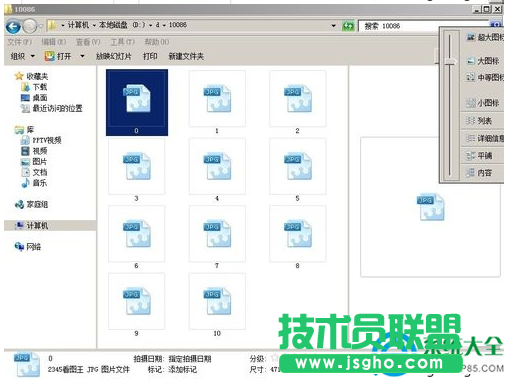Viewport: 506px width, 379px height.
Task: Click the 打开 toolbar button
Action: click(x=58, y=56)
